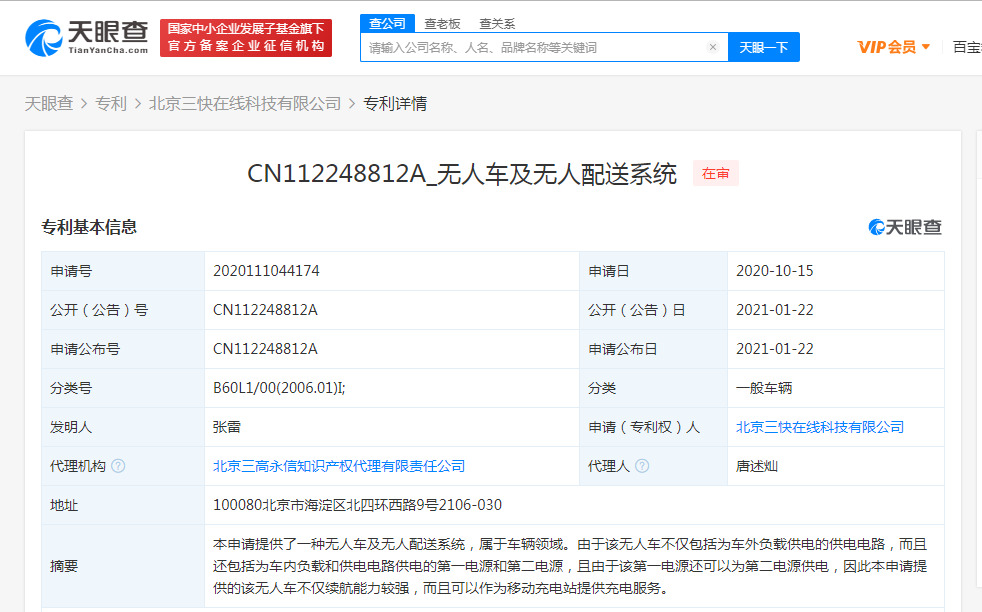982x612 pixels.
Task: Switch to the 查关系 search tab
Action: coord(497,24)
